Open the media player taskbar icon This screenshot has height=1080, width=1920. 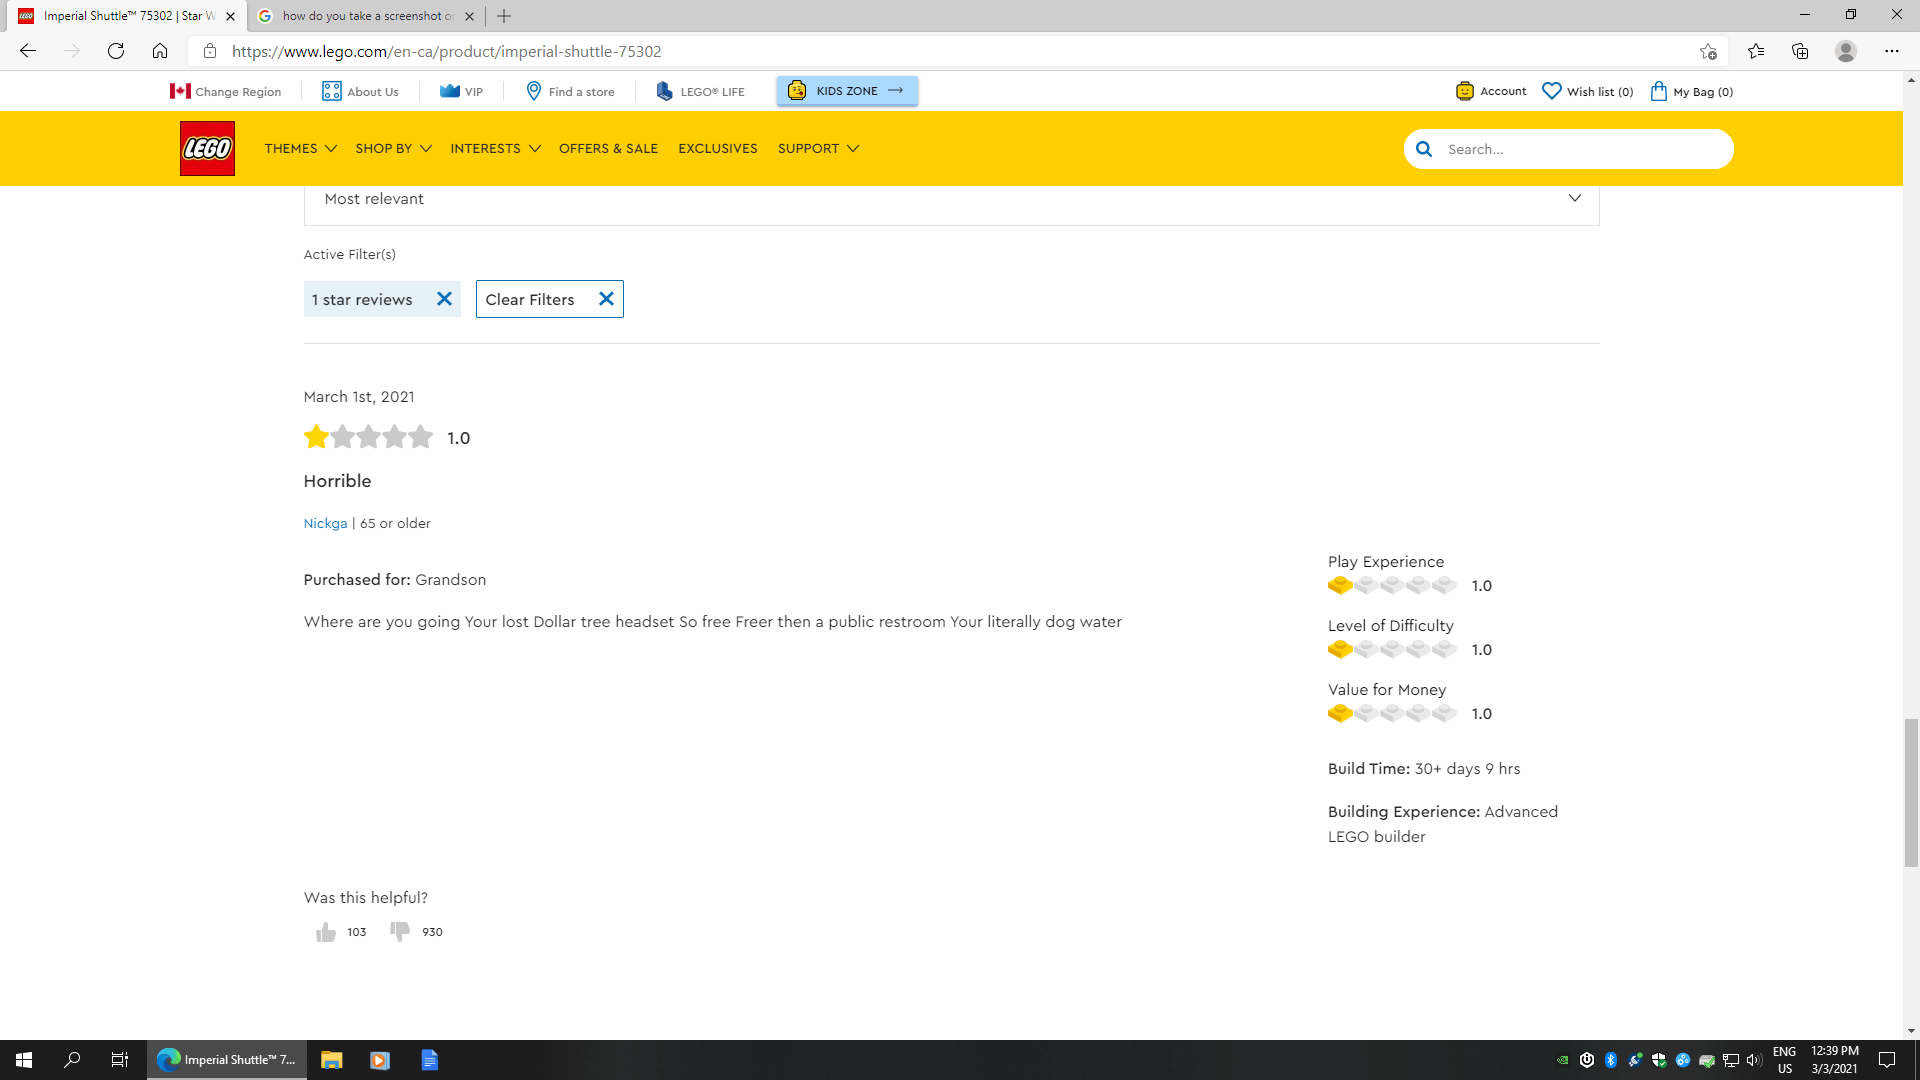(380, 1060)
